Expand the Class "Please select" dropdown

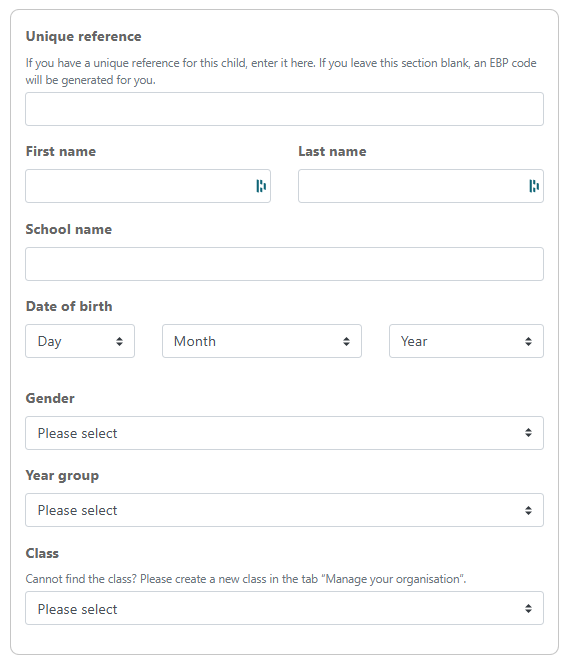pos(285,608)
